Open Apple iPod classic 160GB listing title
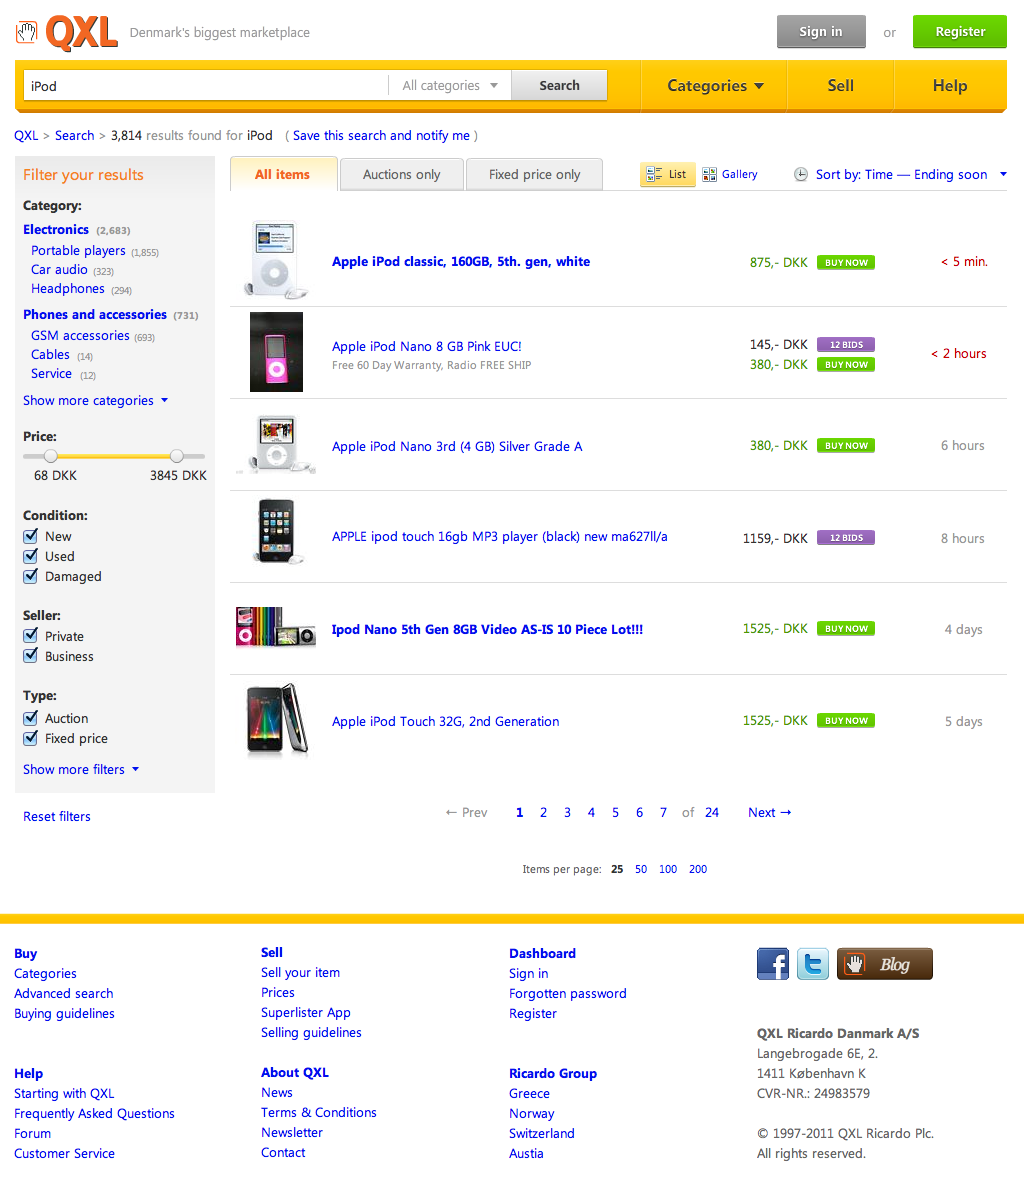1024x1200 pixels. pos(461,262)
